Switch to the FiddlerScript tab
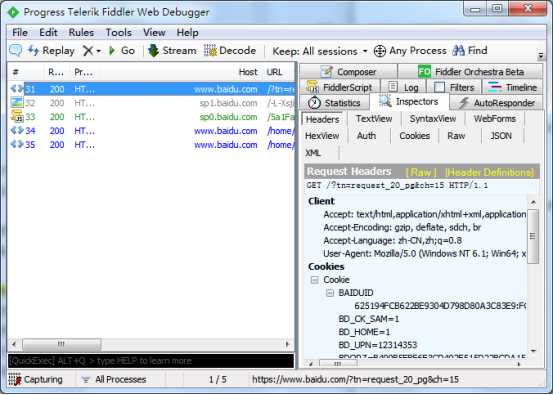Screen dimensions: 553x395 click(x=340, y=87)
